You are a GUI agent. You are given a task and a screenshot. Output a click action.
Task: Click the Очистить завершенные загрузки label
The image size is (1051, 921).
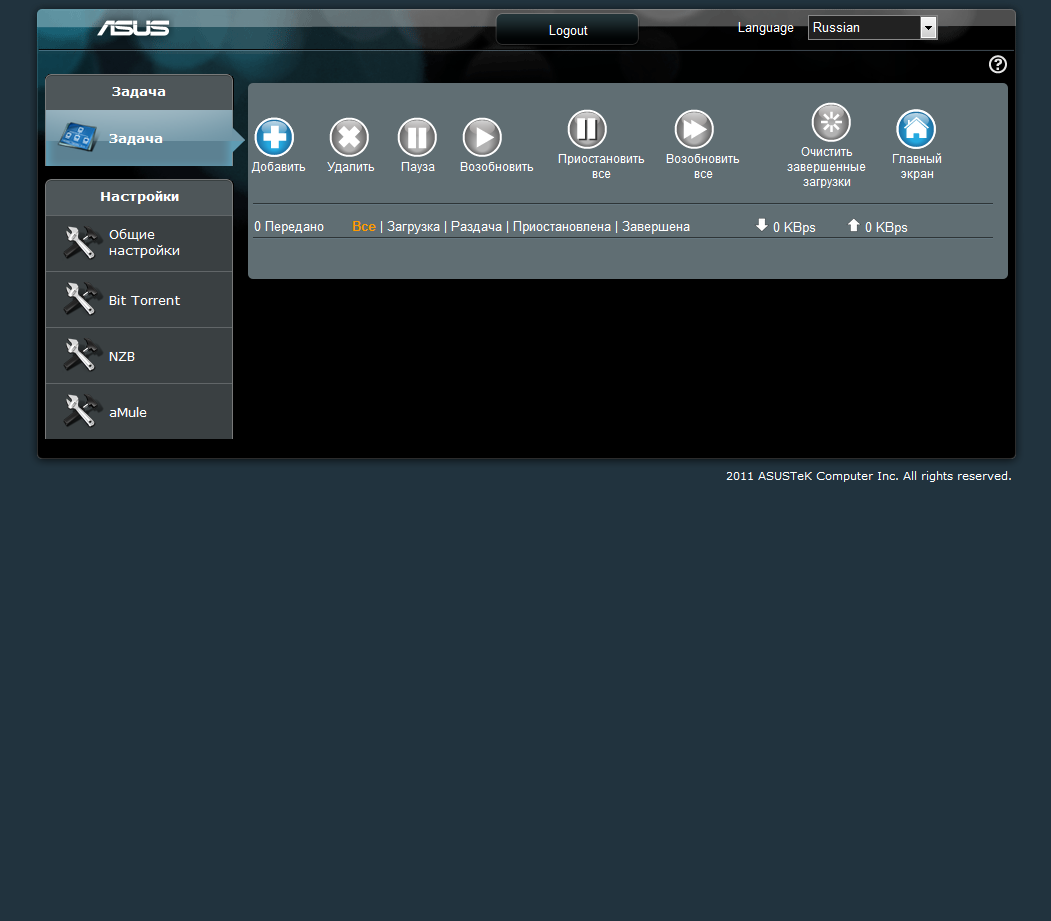[826, 167]
